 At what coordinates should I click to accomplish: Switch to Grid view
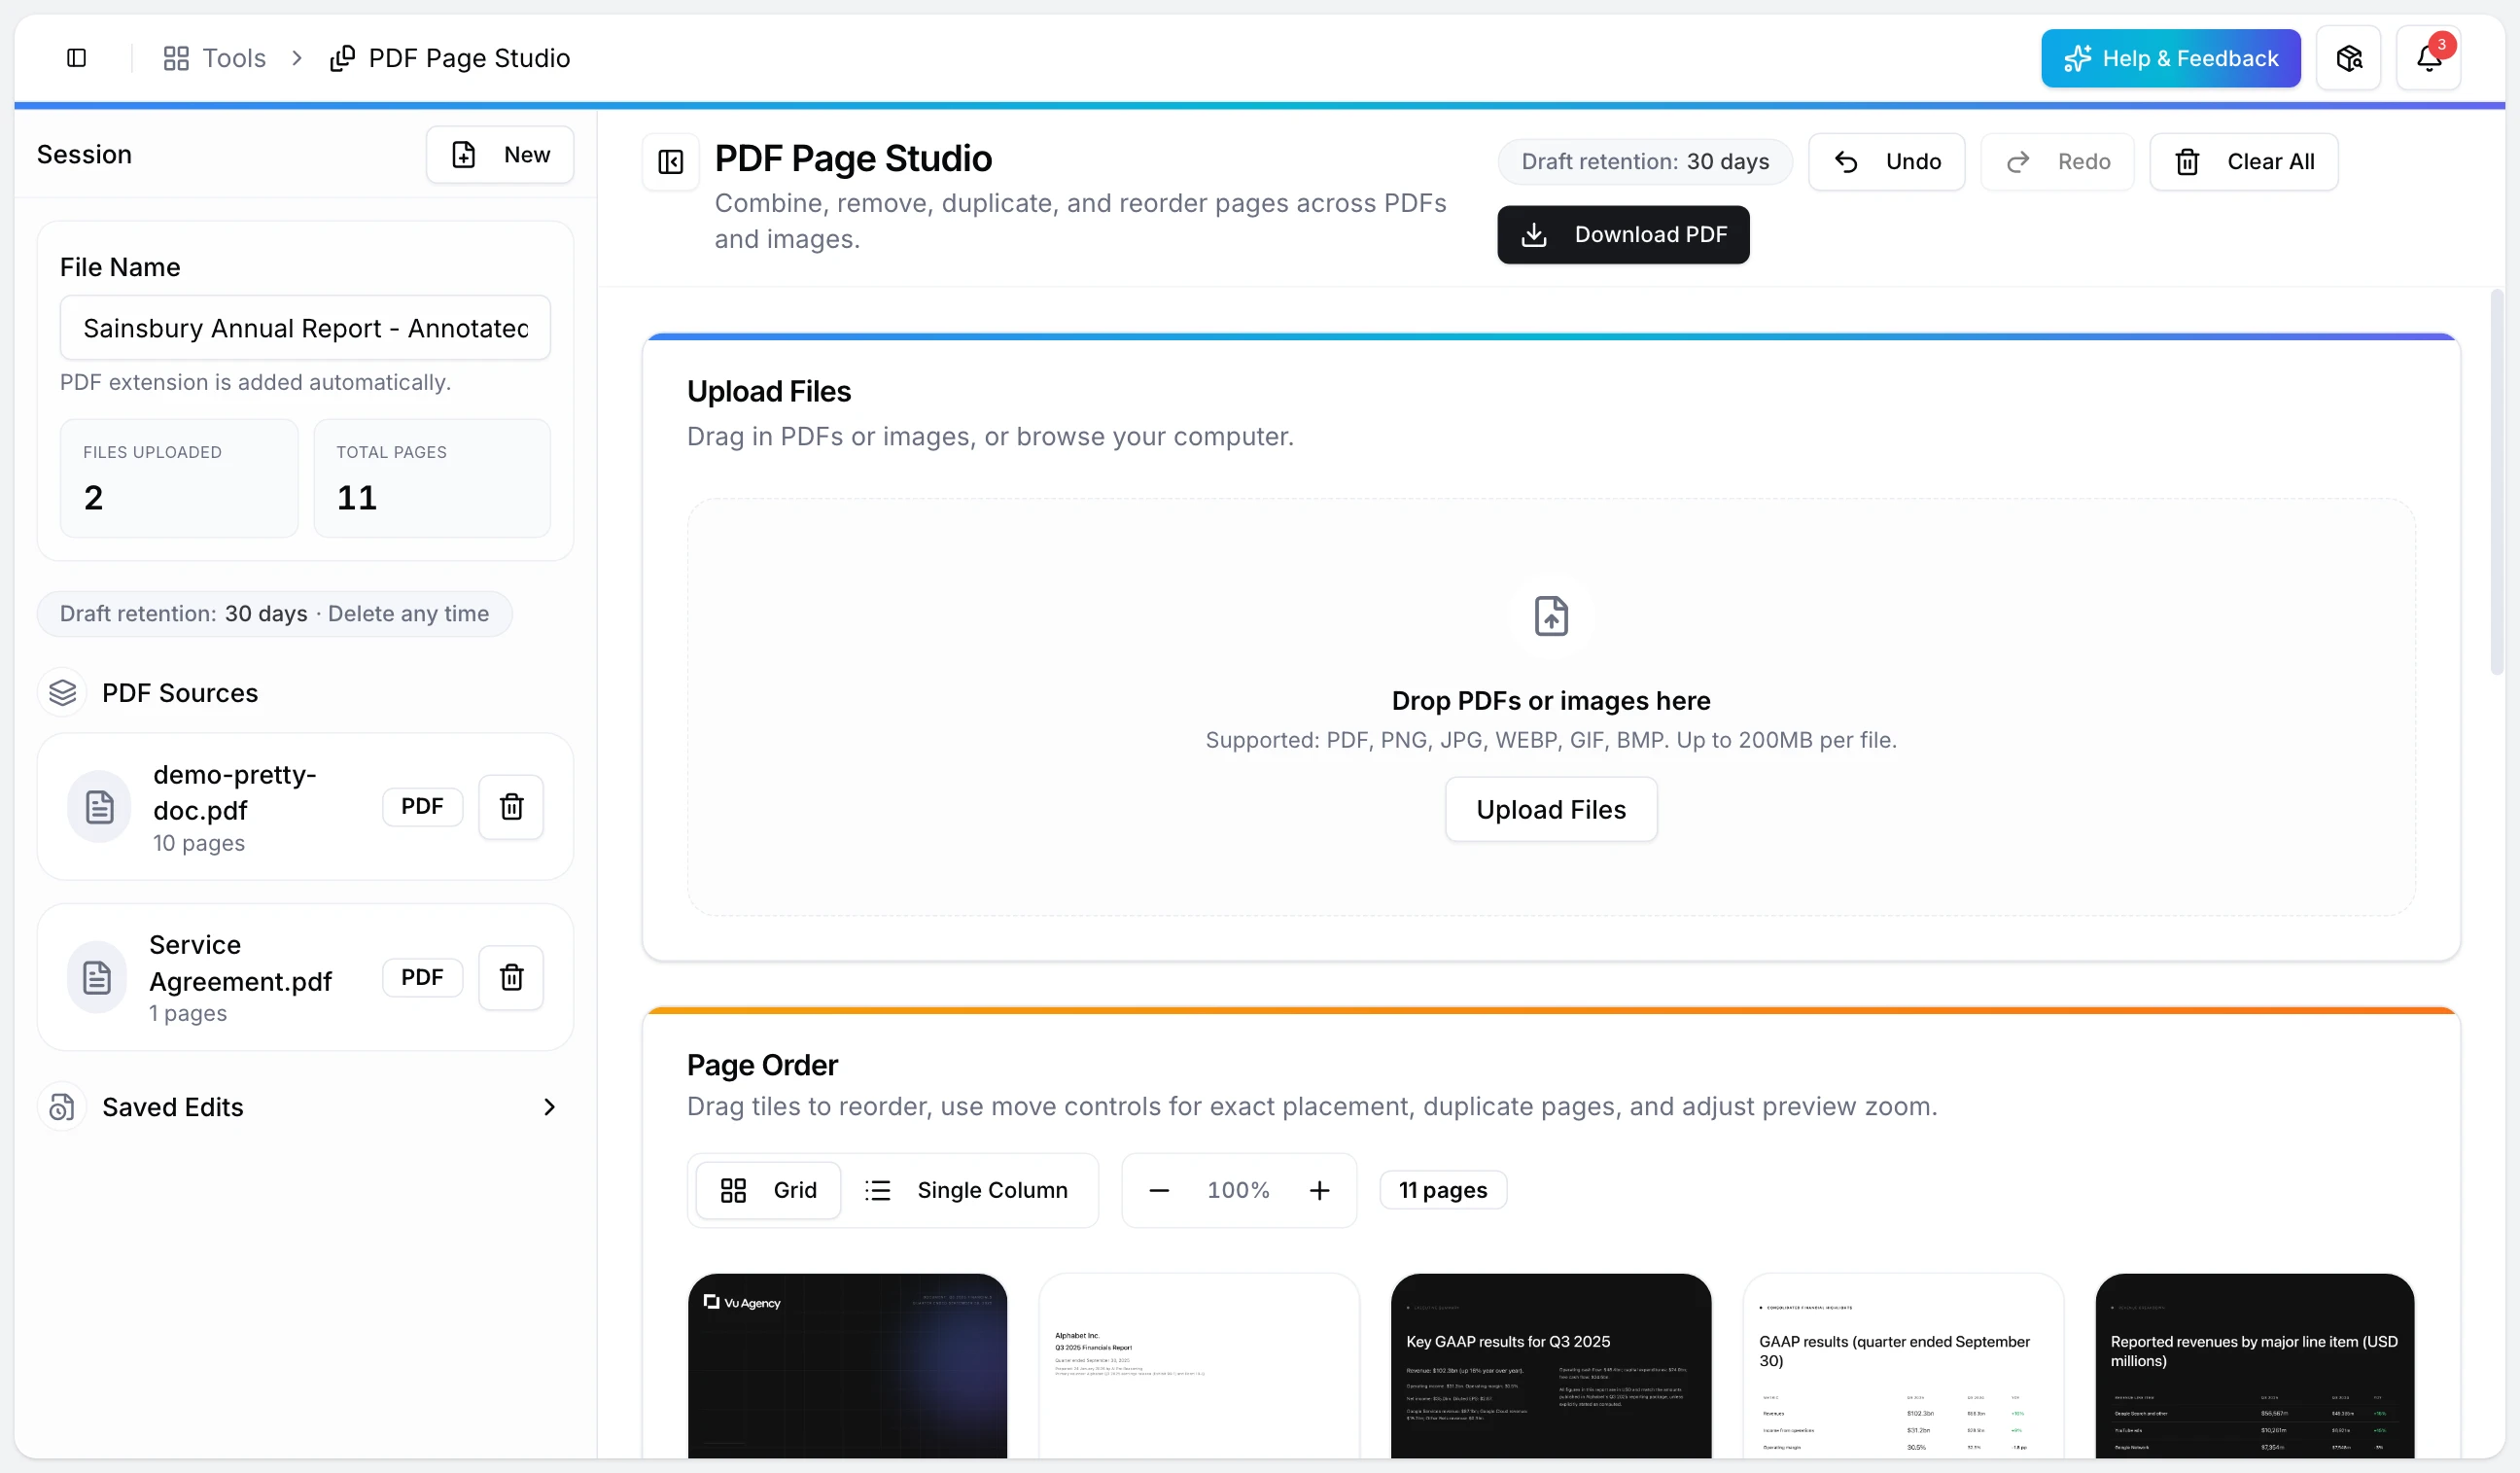click(x=768, y=1191)
